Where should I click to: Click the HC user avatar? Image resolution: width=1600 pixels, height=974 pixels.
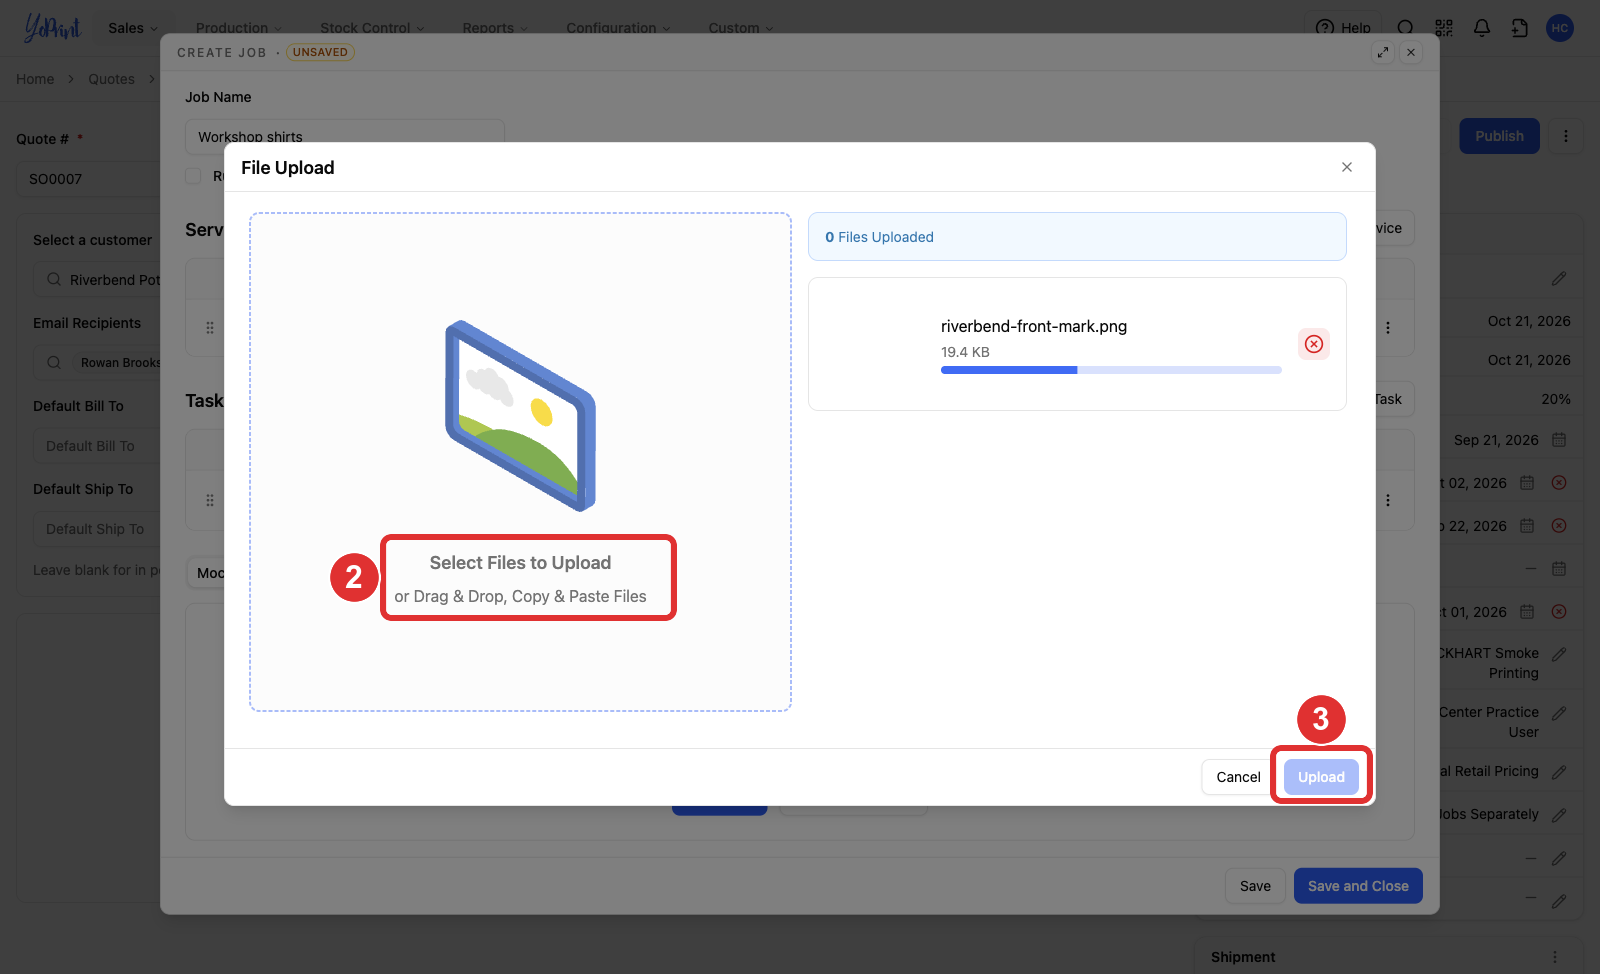(x=1560, y=28)
